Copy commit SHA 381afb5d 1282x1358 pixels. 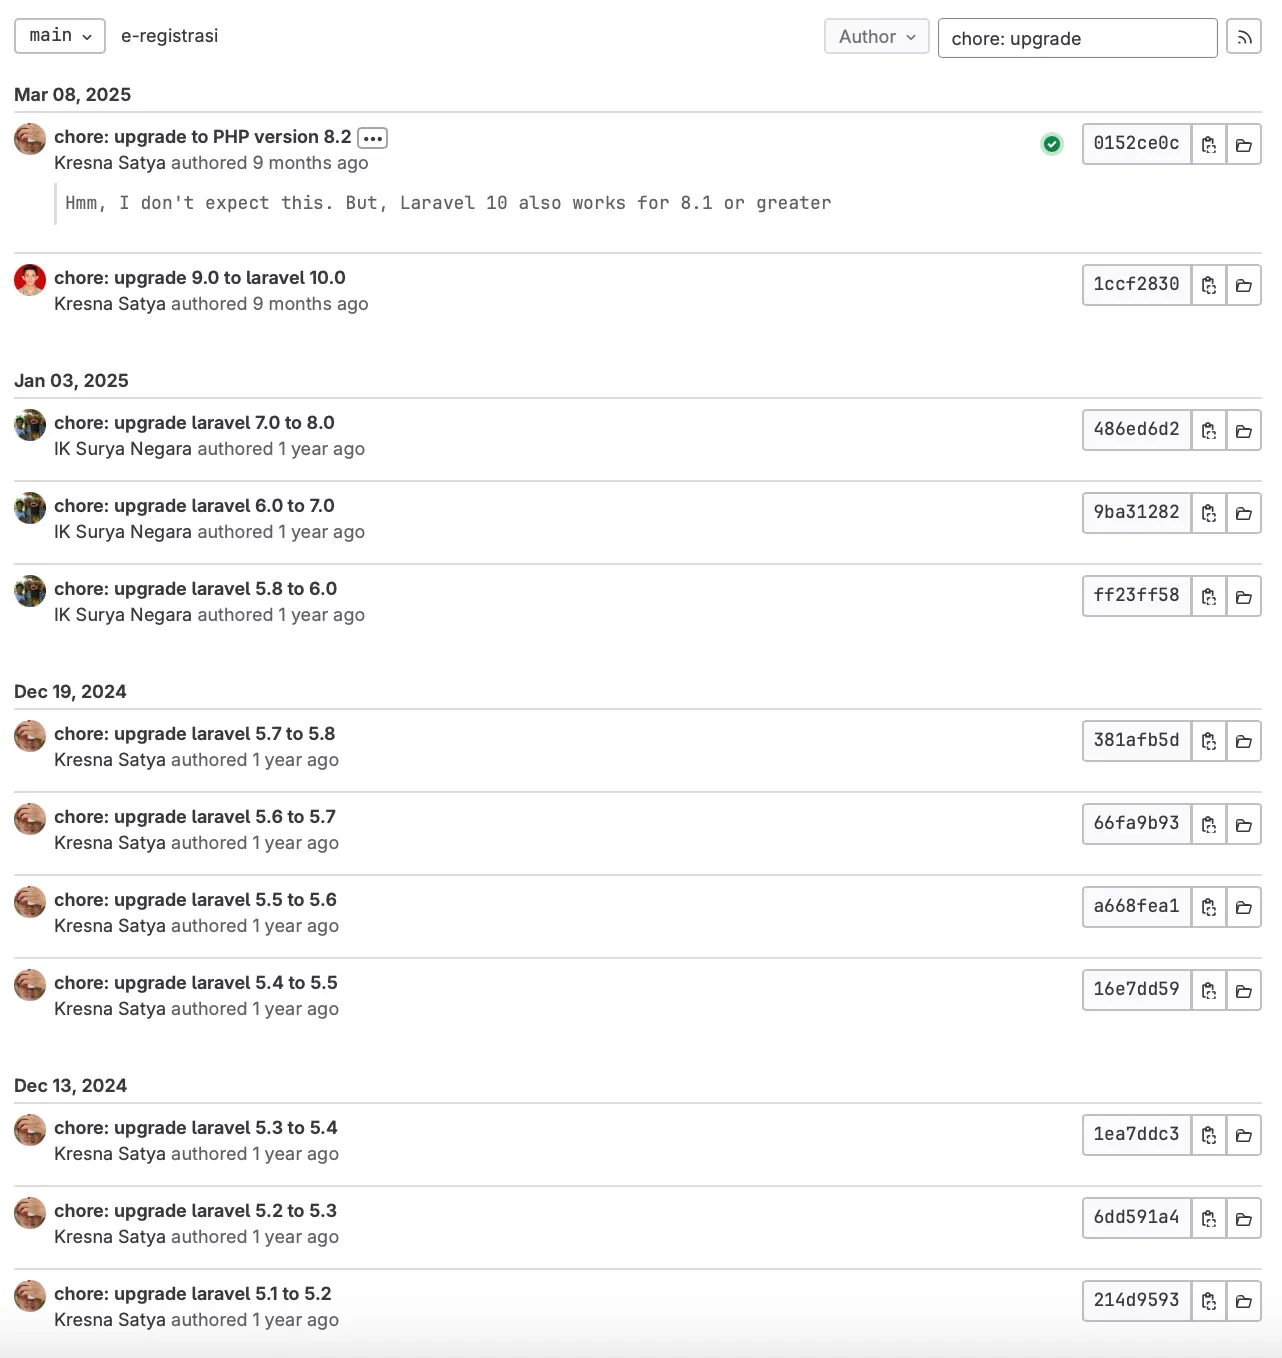pos(1208,741)
